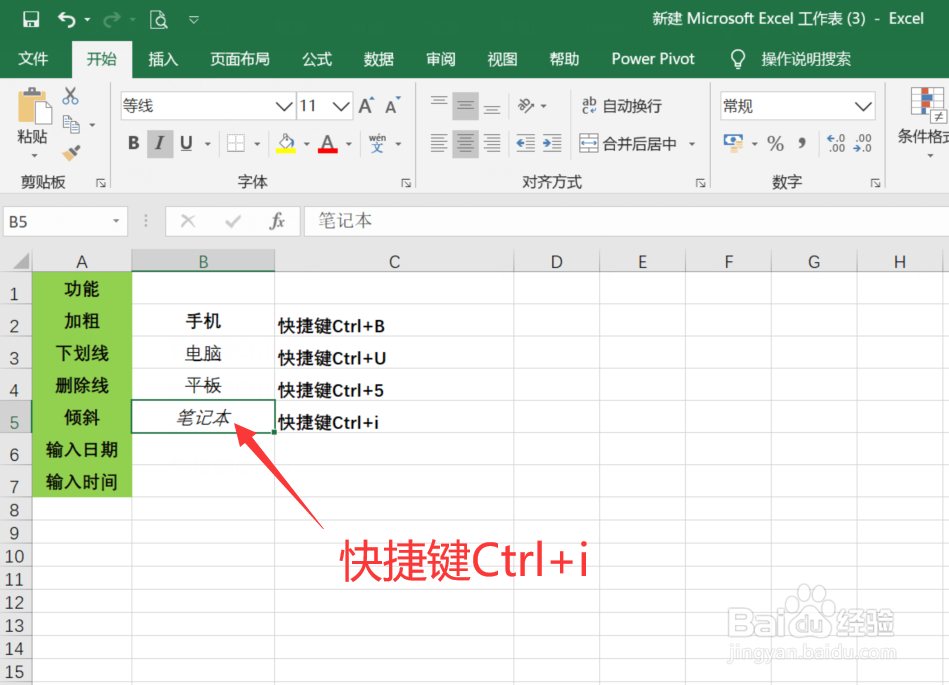
Task: Apply accounting number format icon
Action: (733, 143)
